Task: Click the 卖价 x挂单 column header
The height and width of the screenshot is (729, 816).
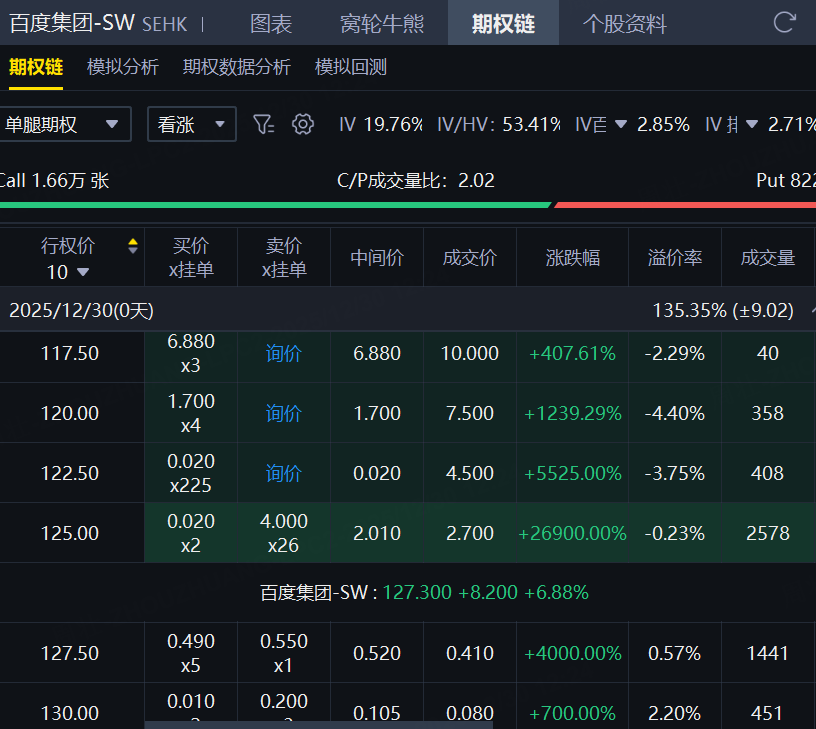Action: pos(284,258)
